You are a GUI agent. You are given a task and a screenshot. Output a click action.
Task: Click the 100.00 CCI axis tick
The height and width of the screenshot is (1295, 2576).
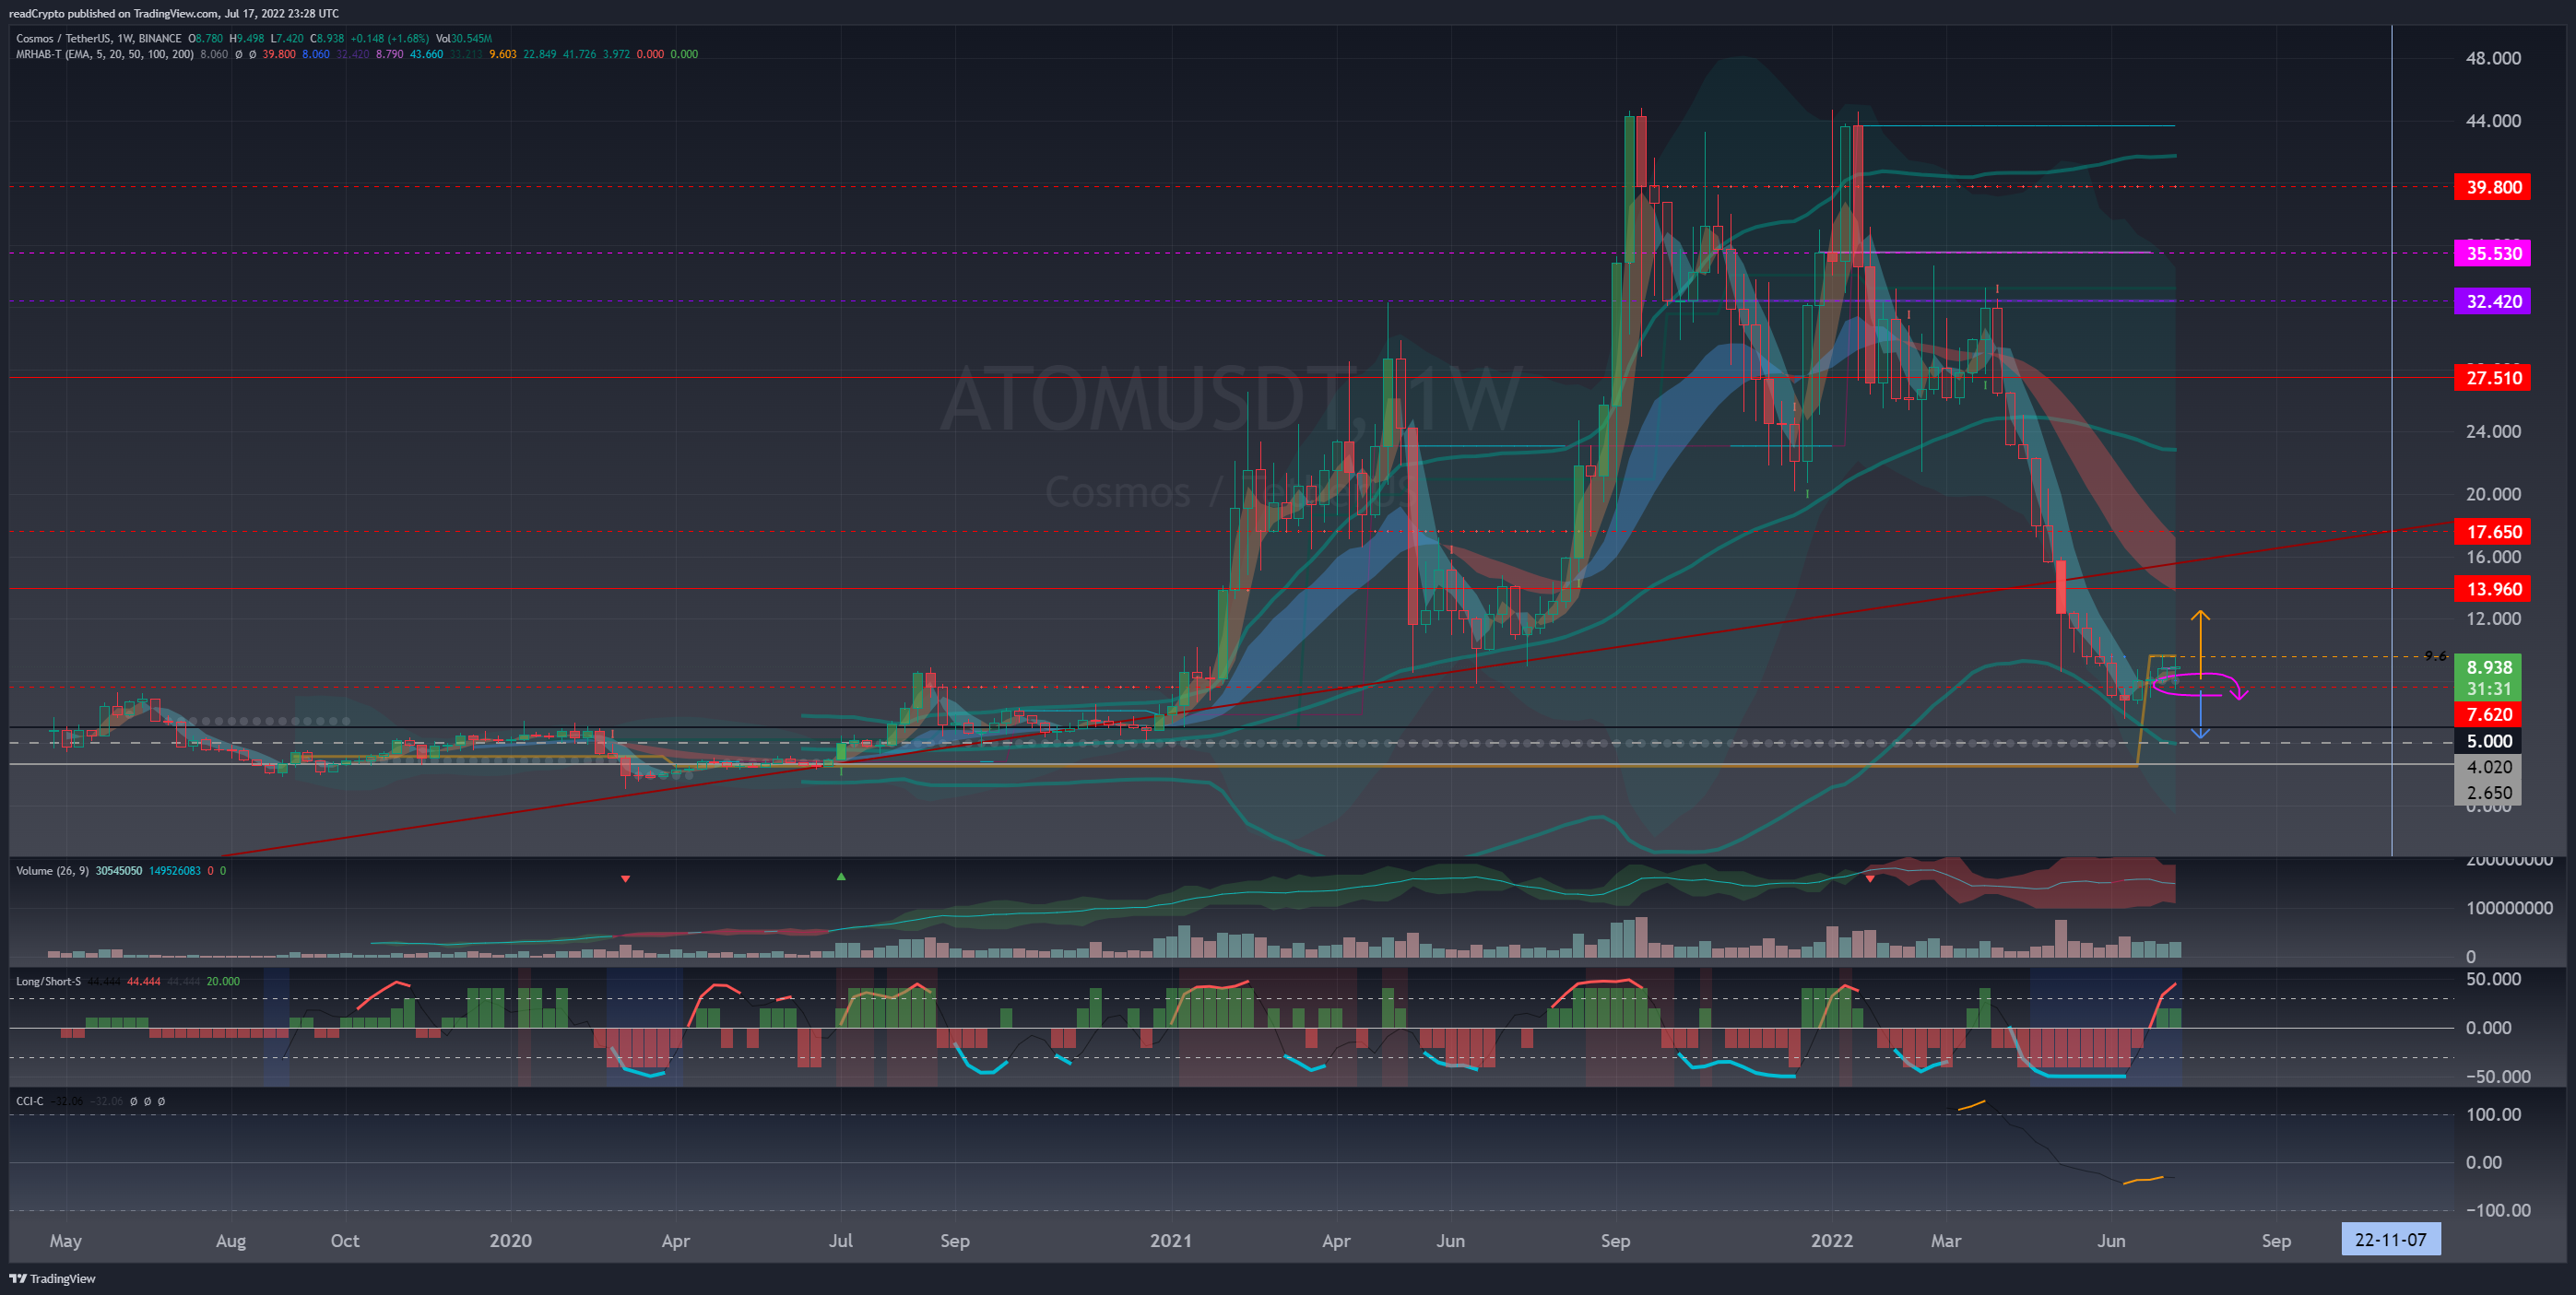[x=2493, y=1114]
